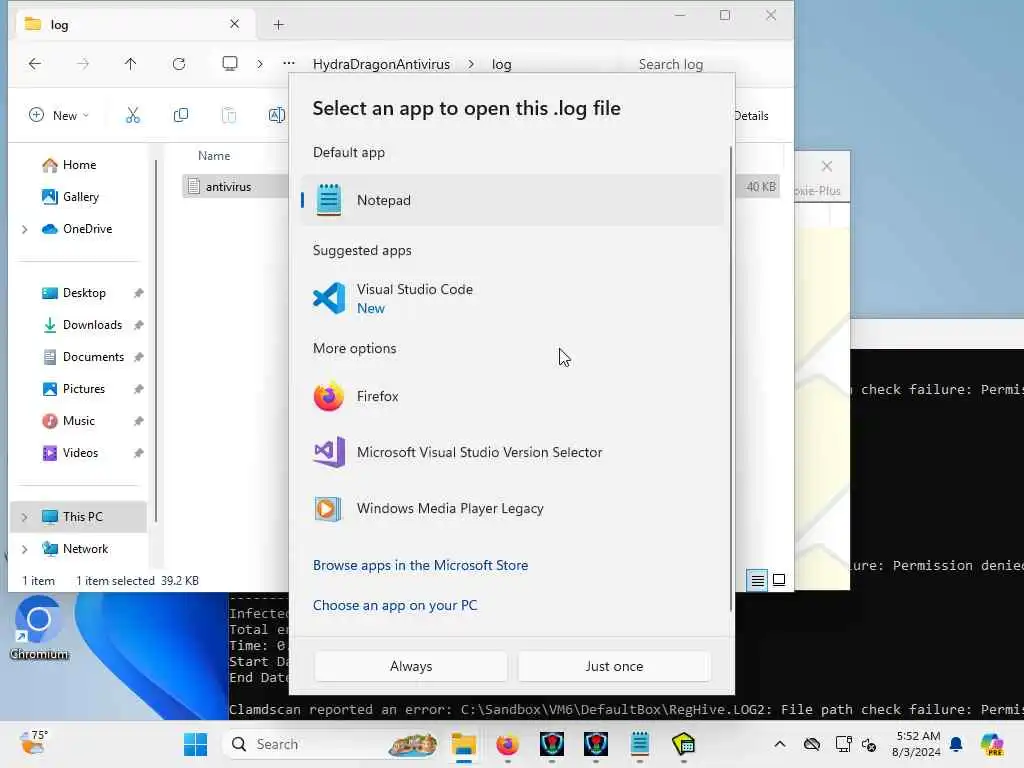
Task: Click Browse apps in the Microsoft Store
Action: click(x=420, y=566)
